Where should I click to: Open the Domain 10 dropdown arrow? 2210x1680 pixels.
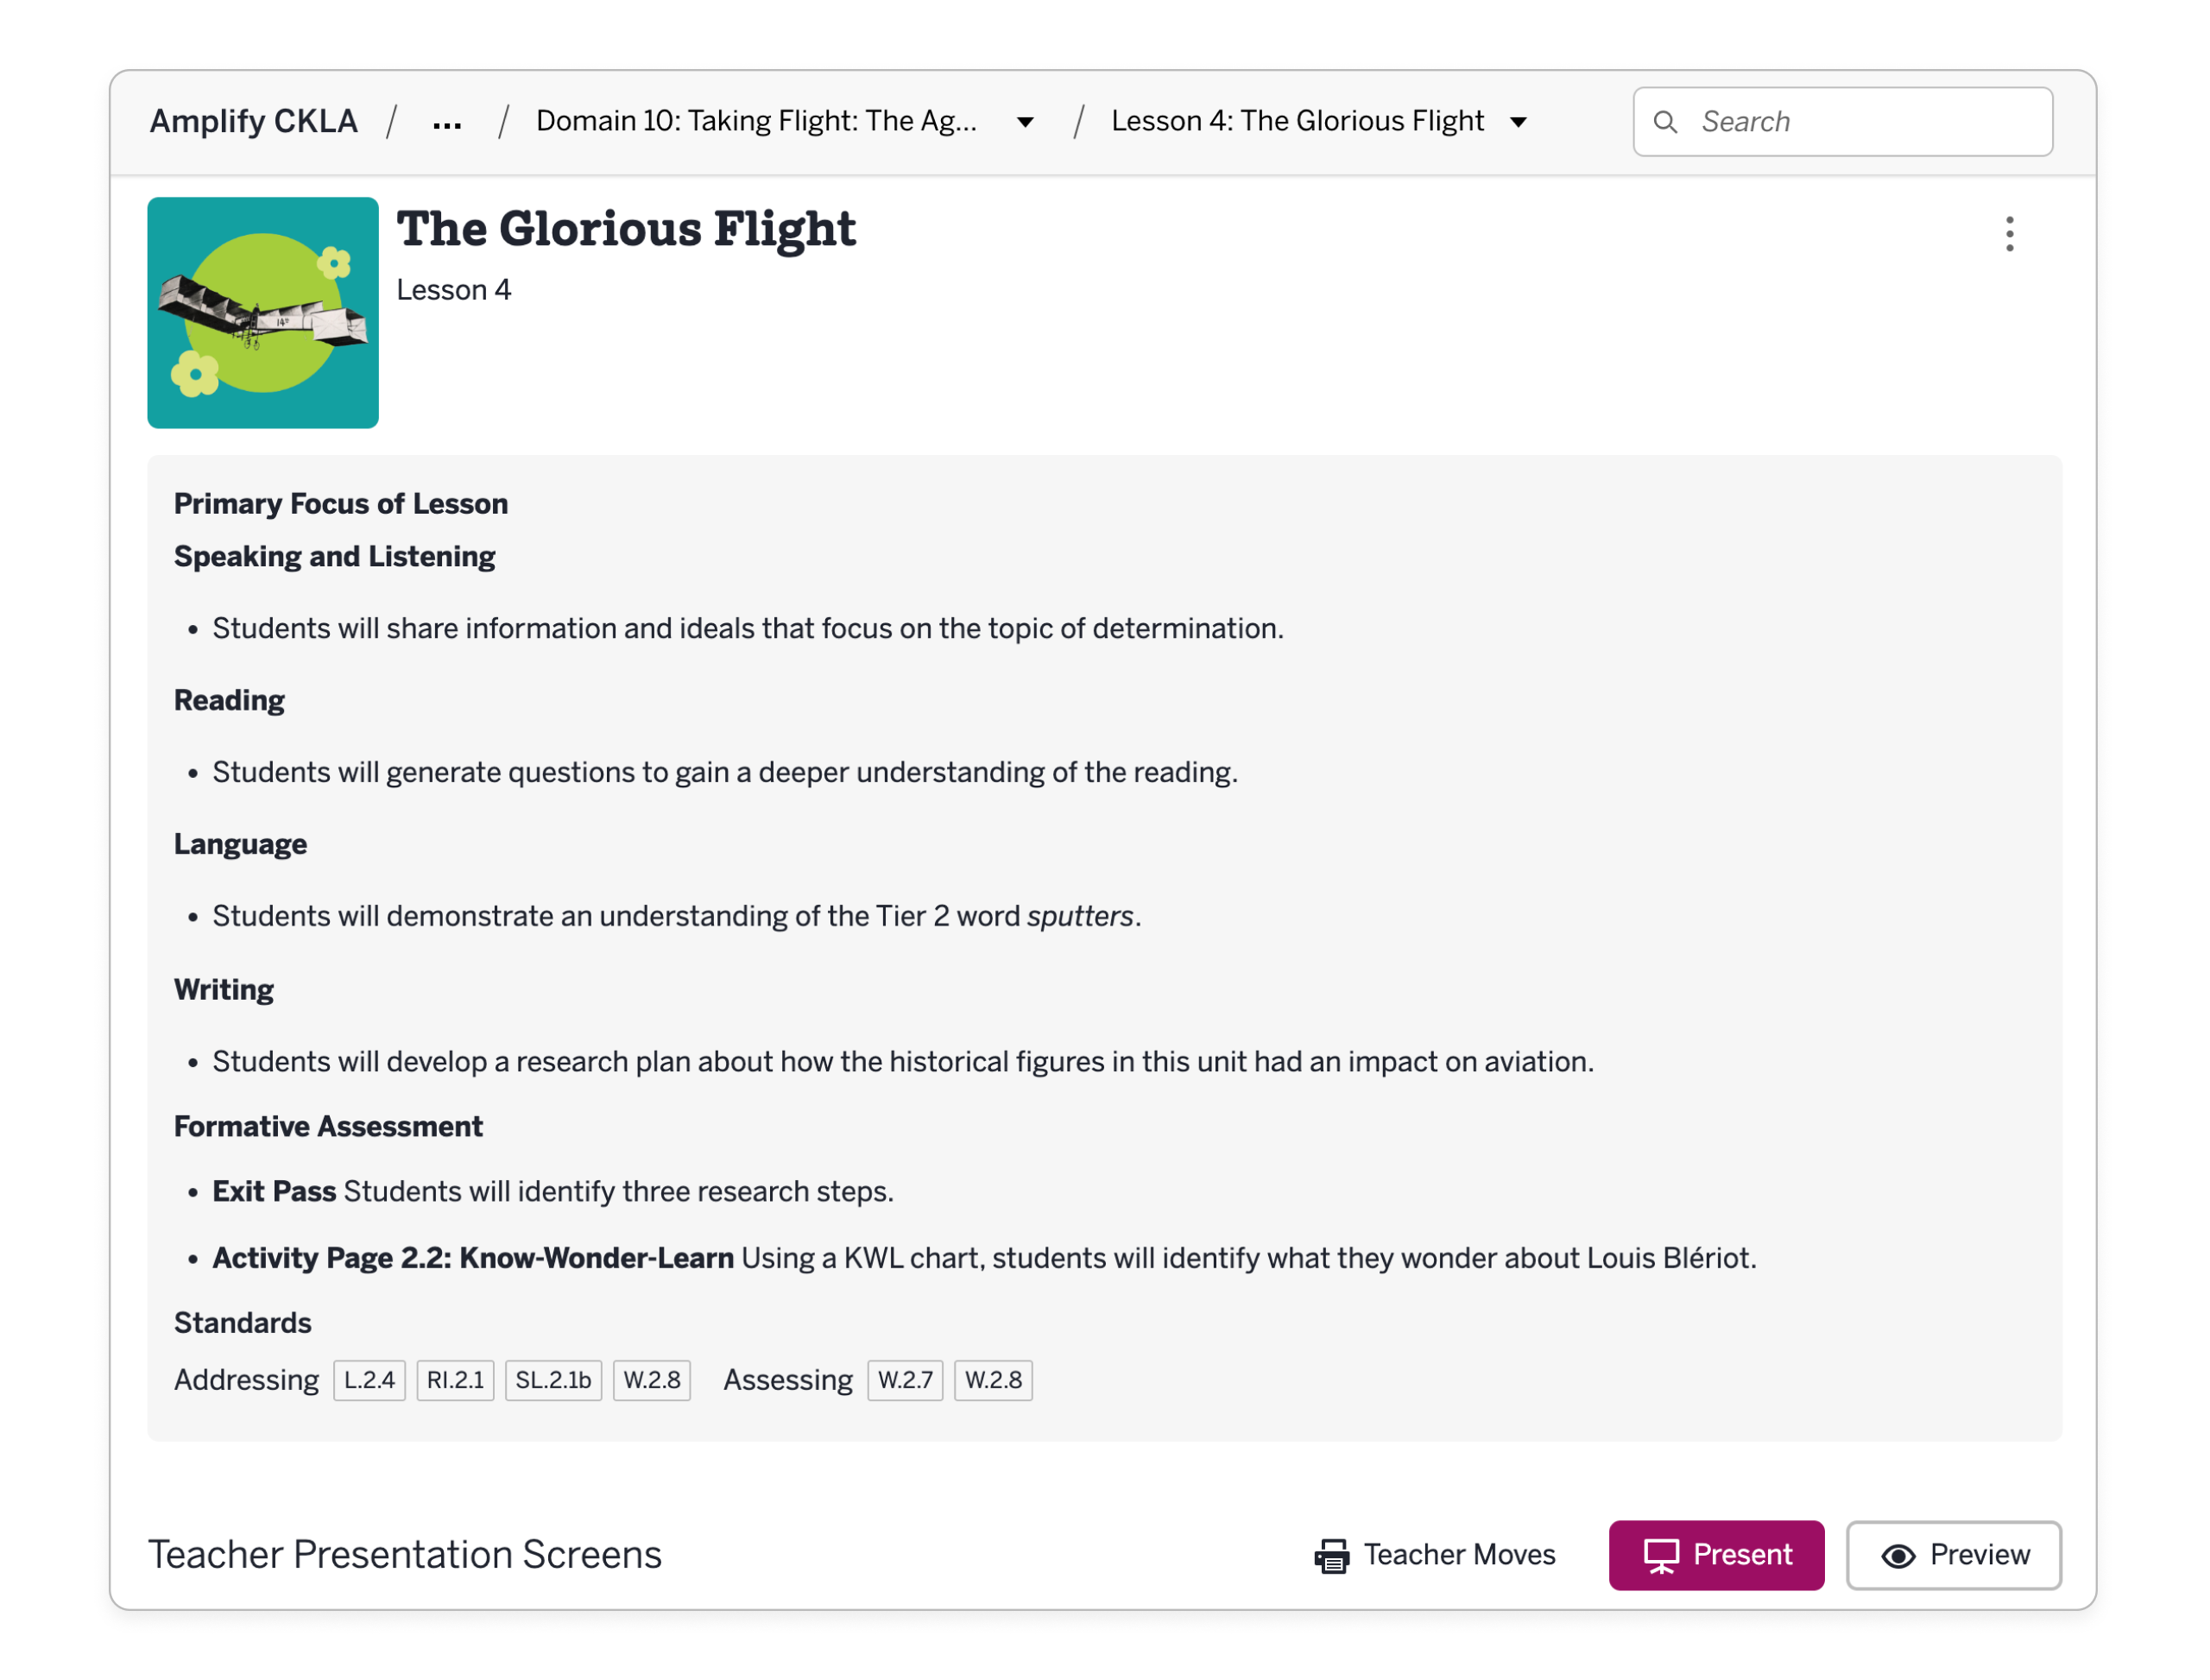tap(1024, 122)
